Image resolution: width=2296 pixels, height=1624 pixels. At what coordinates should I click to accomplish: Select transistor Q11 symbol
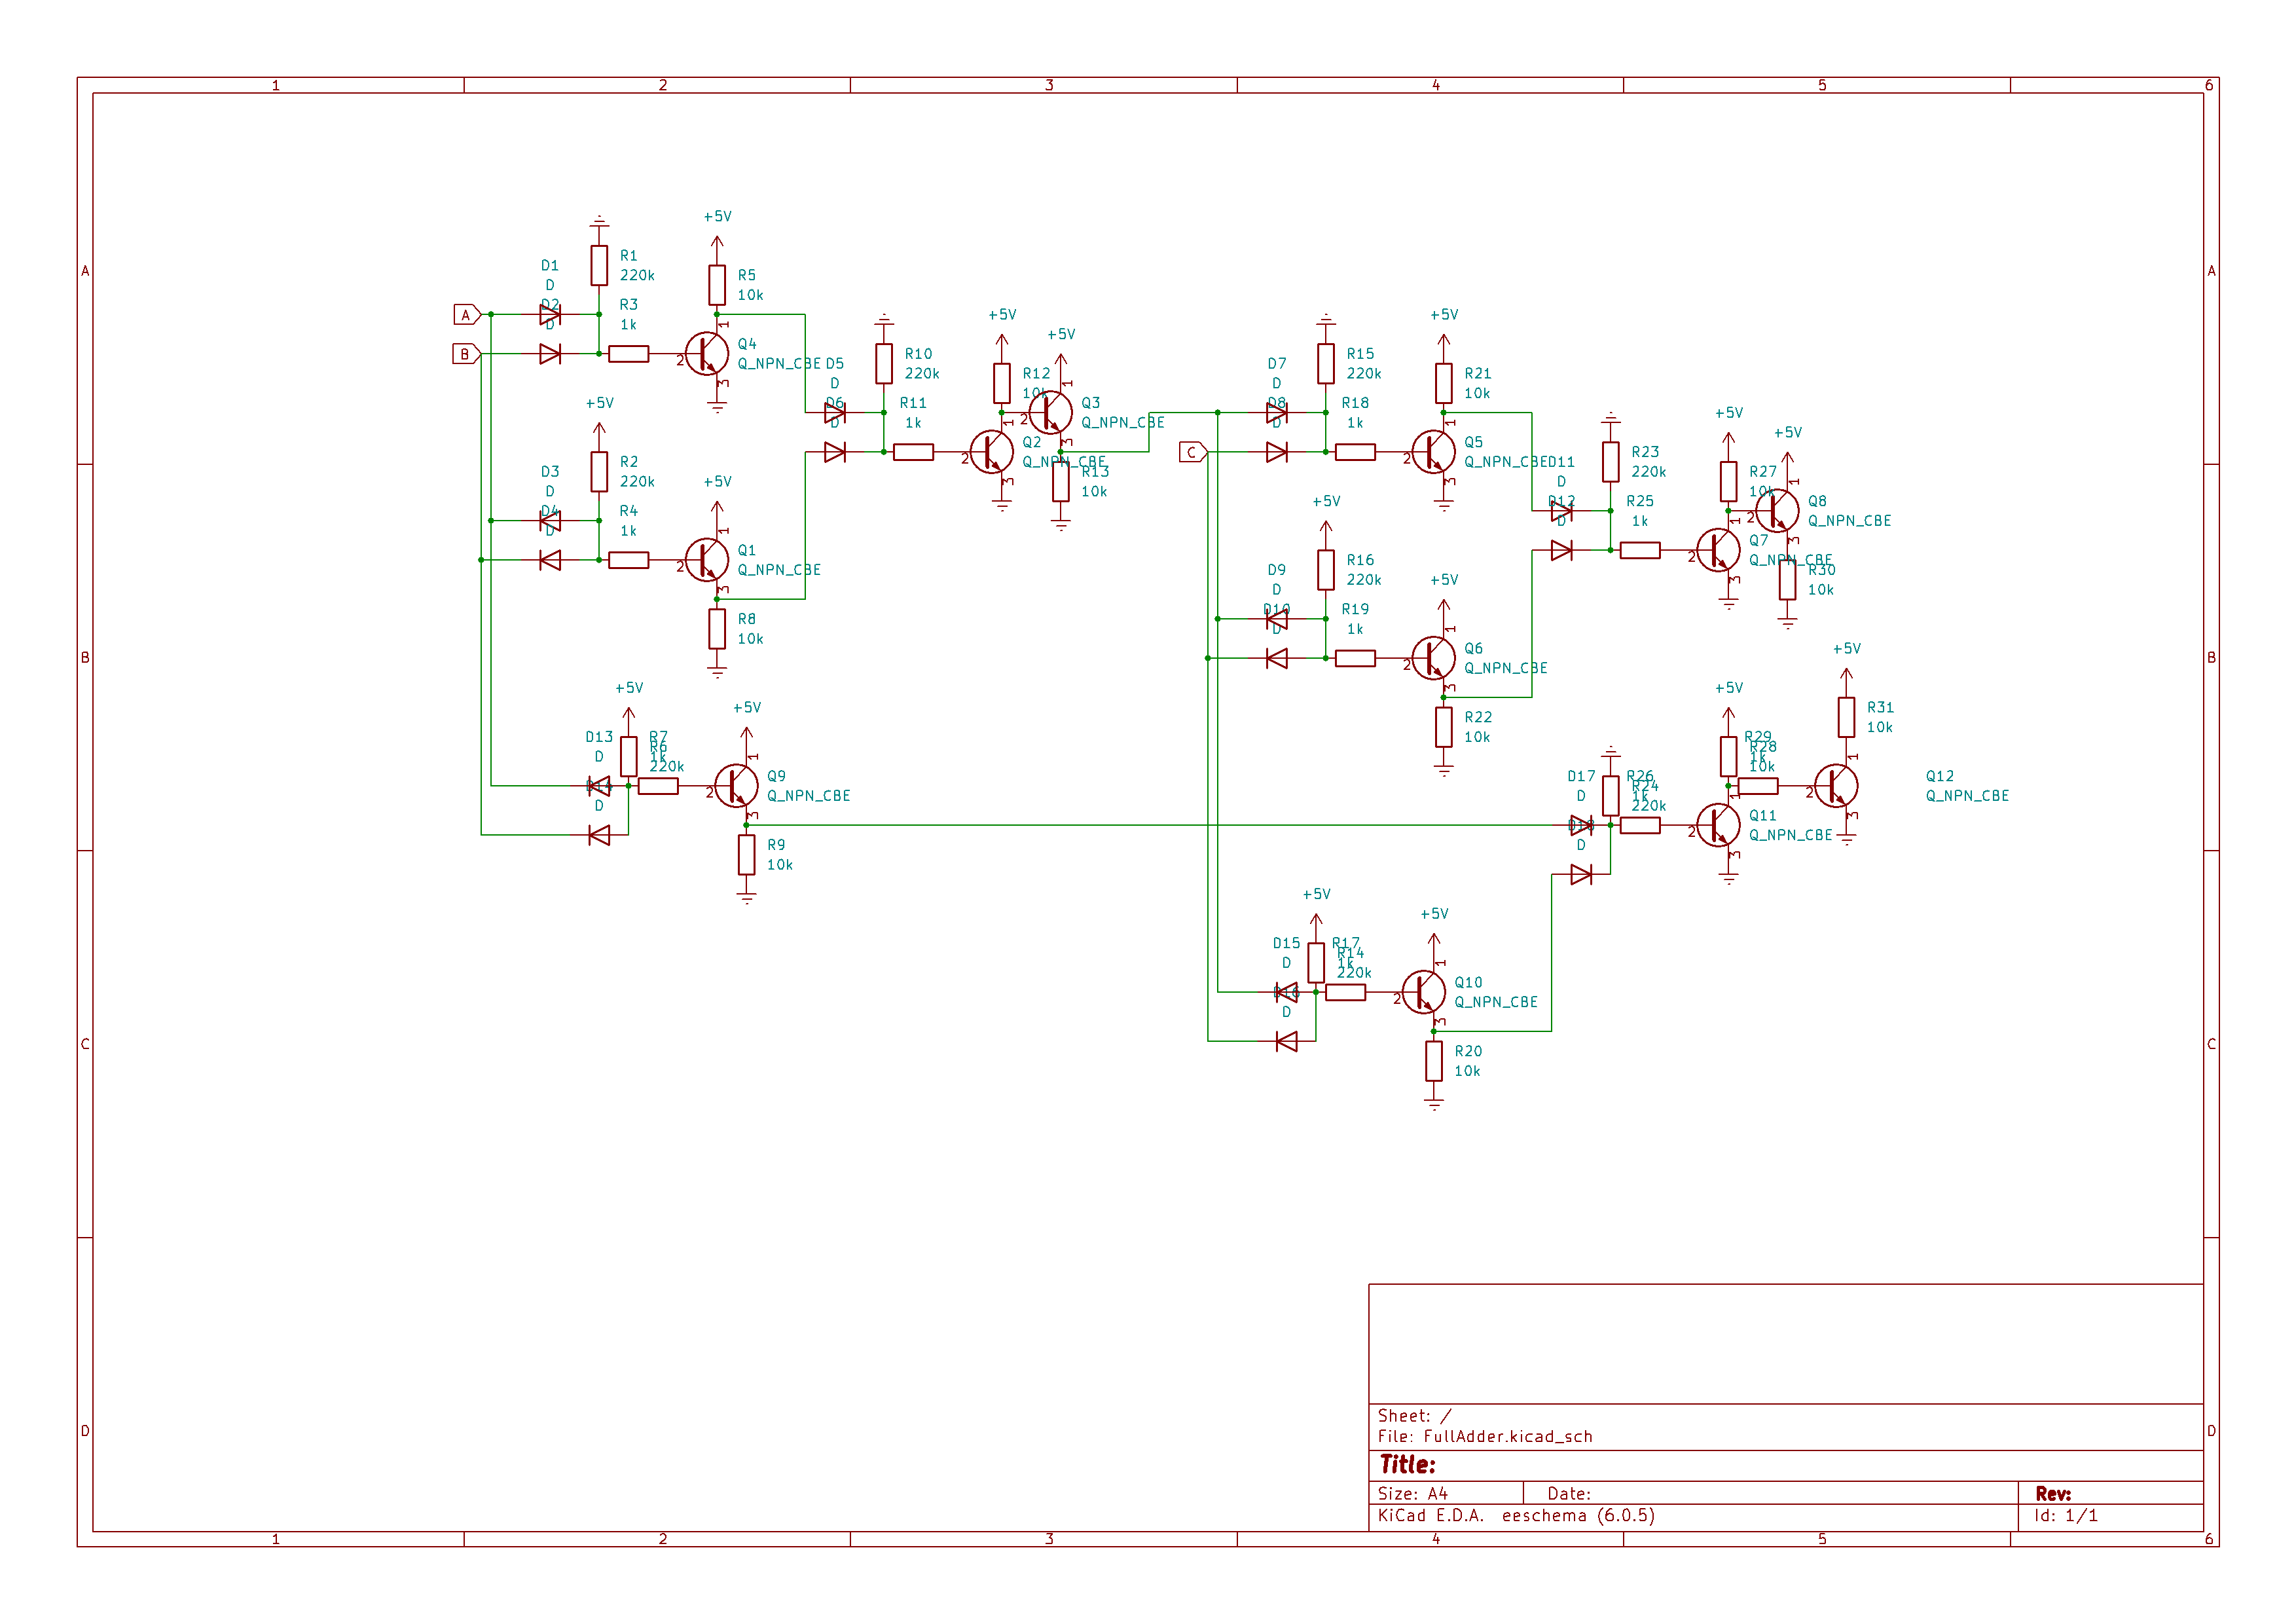click(1719, 825)
